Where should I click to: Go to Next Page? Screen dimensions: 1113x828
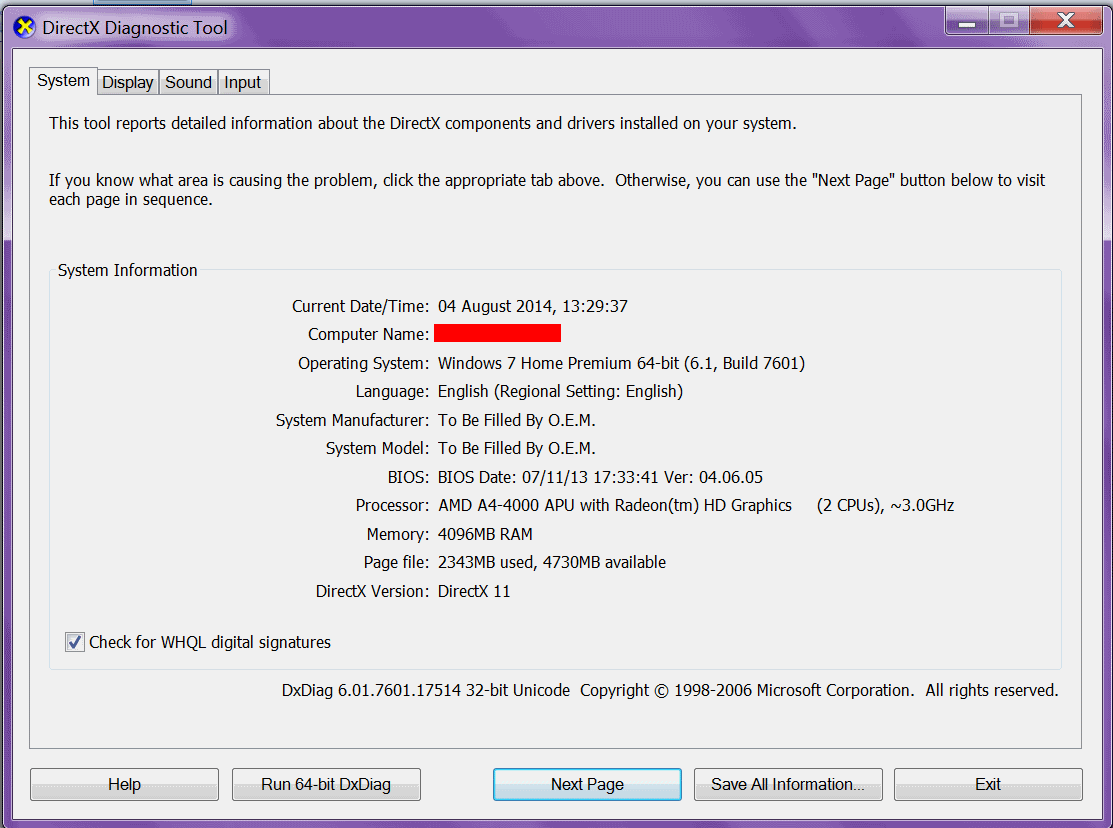(x=587, y=784)
